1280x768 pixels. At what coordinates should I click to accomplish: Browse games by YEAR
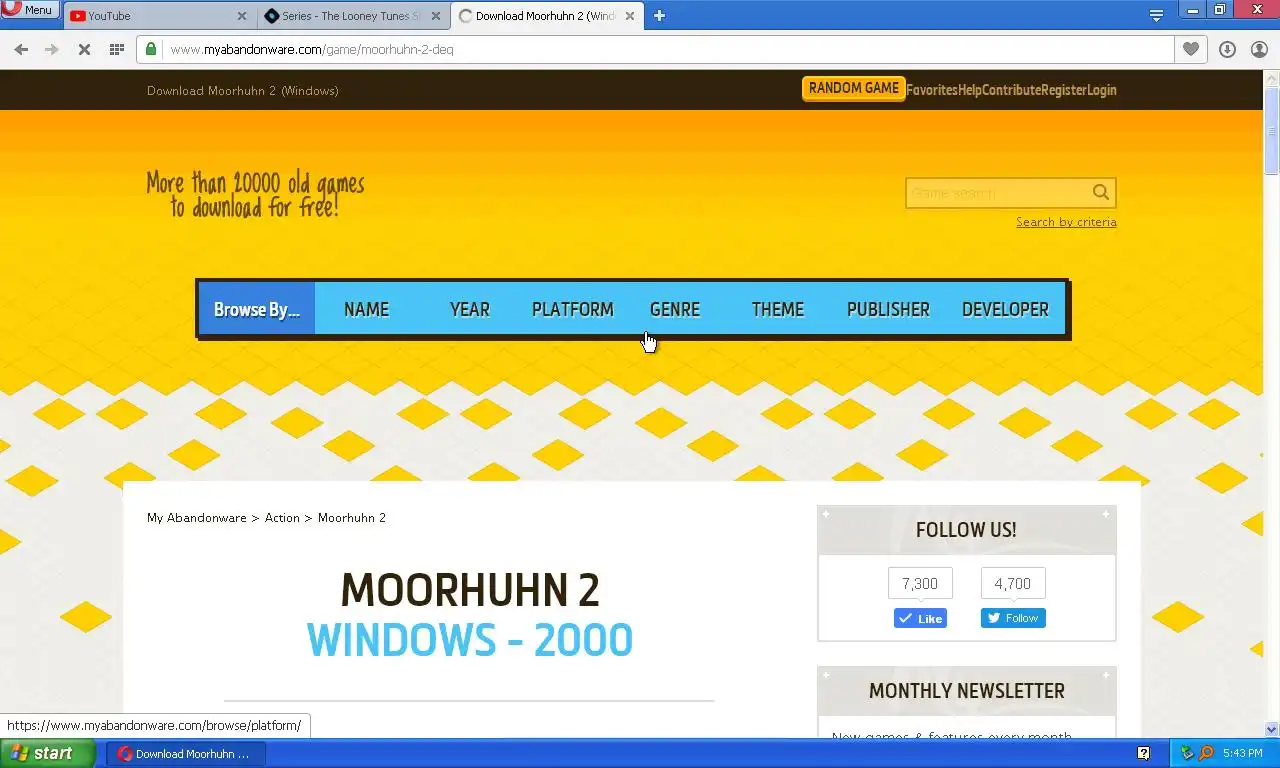point(469,310)
